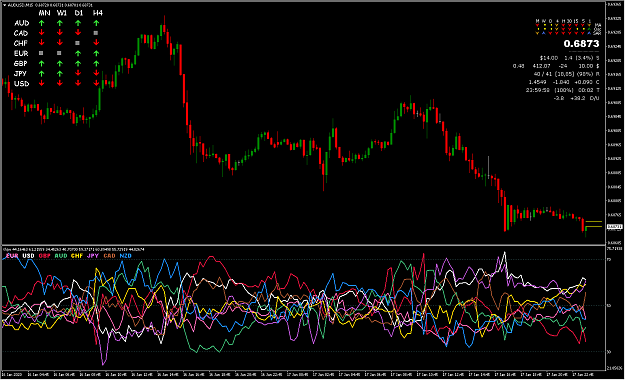Click the EUR W1 neutral gray square
The height and width of the screenshot is (380, 625).
[59, 53]
